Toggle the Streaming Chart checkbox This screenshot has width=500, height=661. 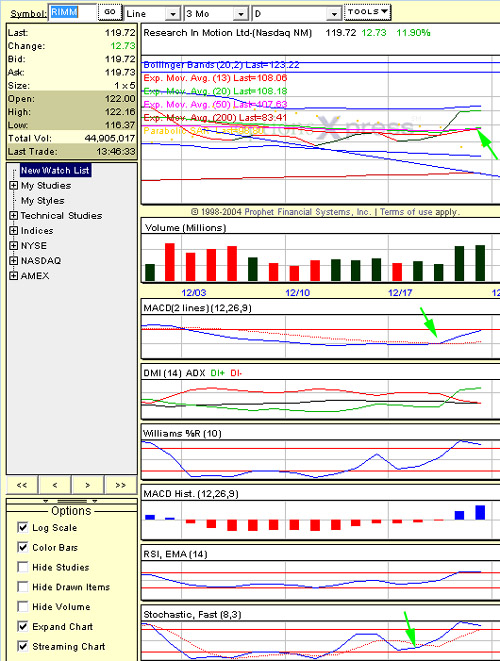coord(23,647)
